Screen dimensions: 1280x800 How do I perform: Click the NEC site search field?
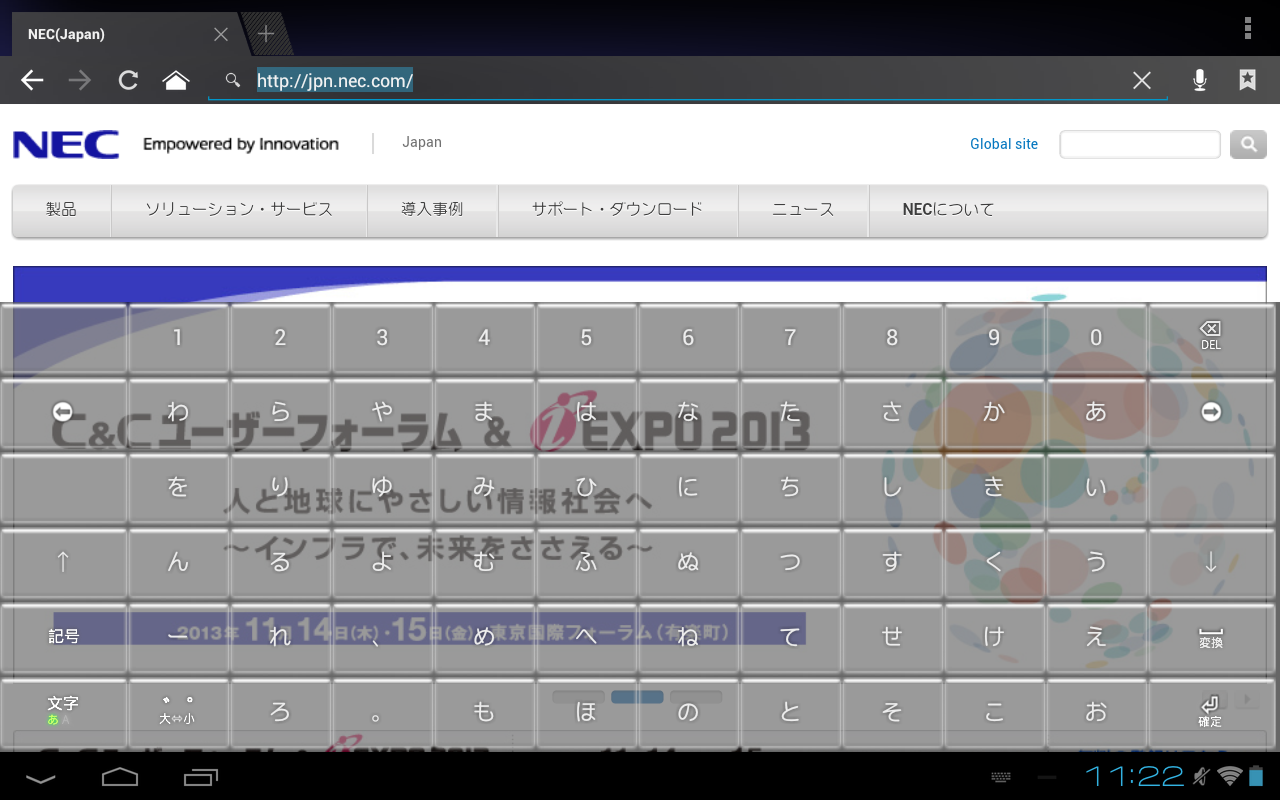click(1140, 144)
